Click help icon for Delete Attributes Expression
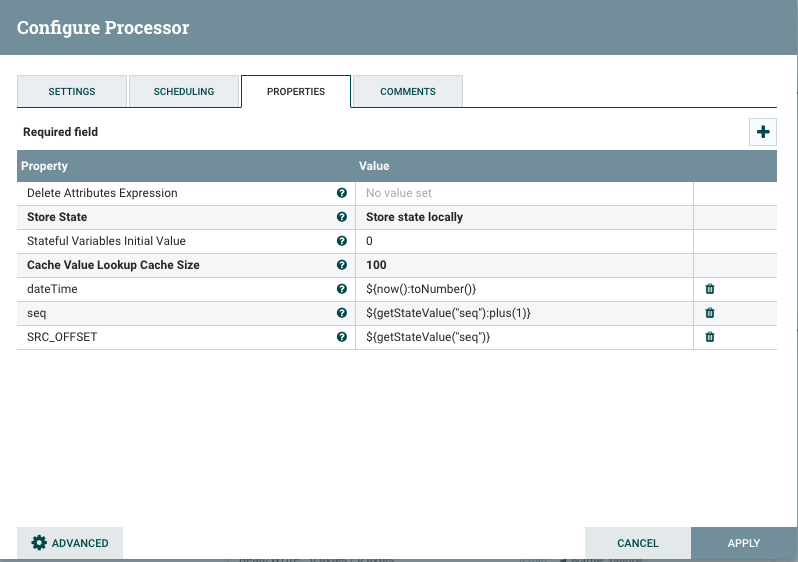The image size is (798, 562). [342, 193]
